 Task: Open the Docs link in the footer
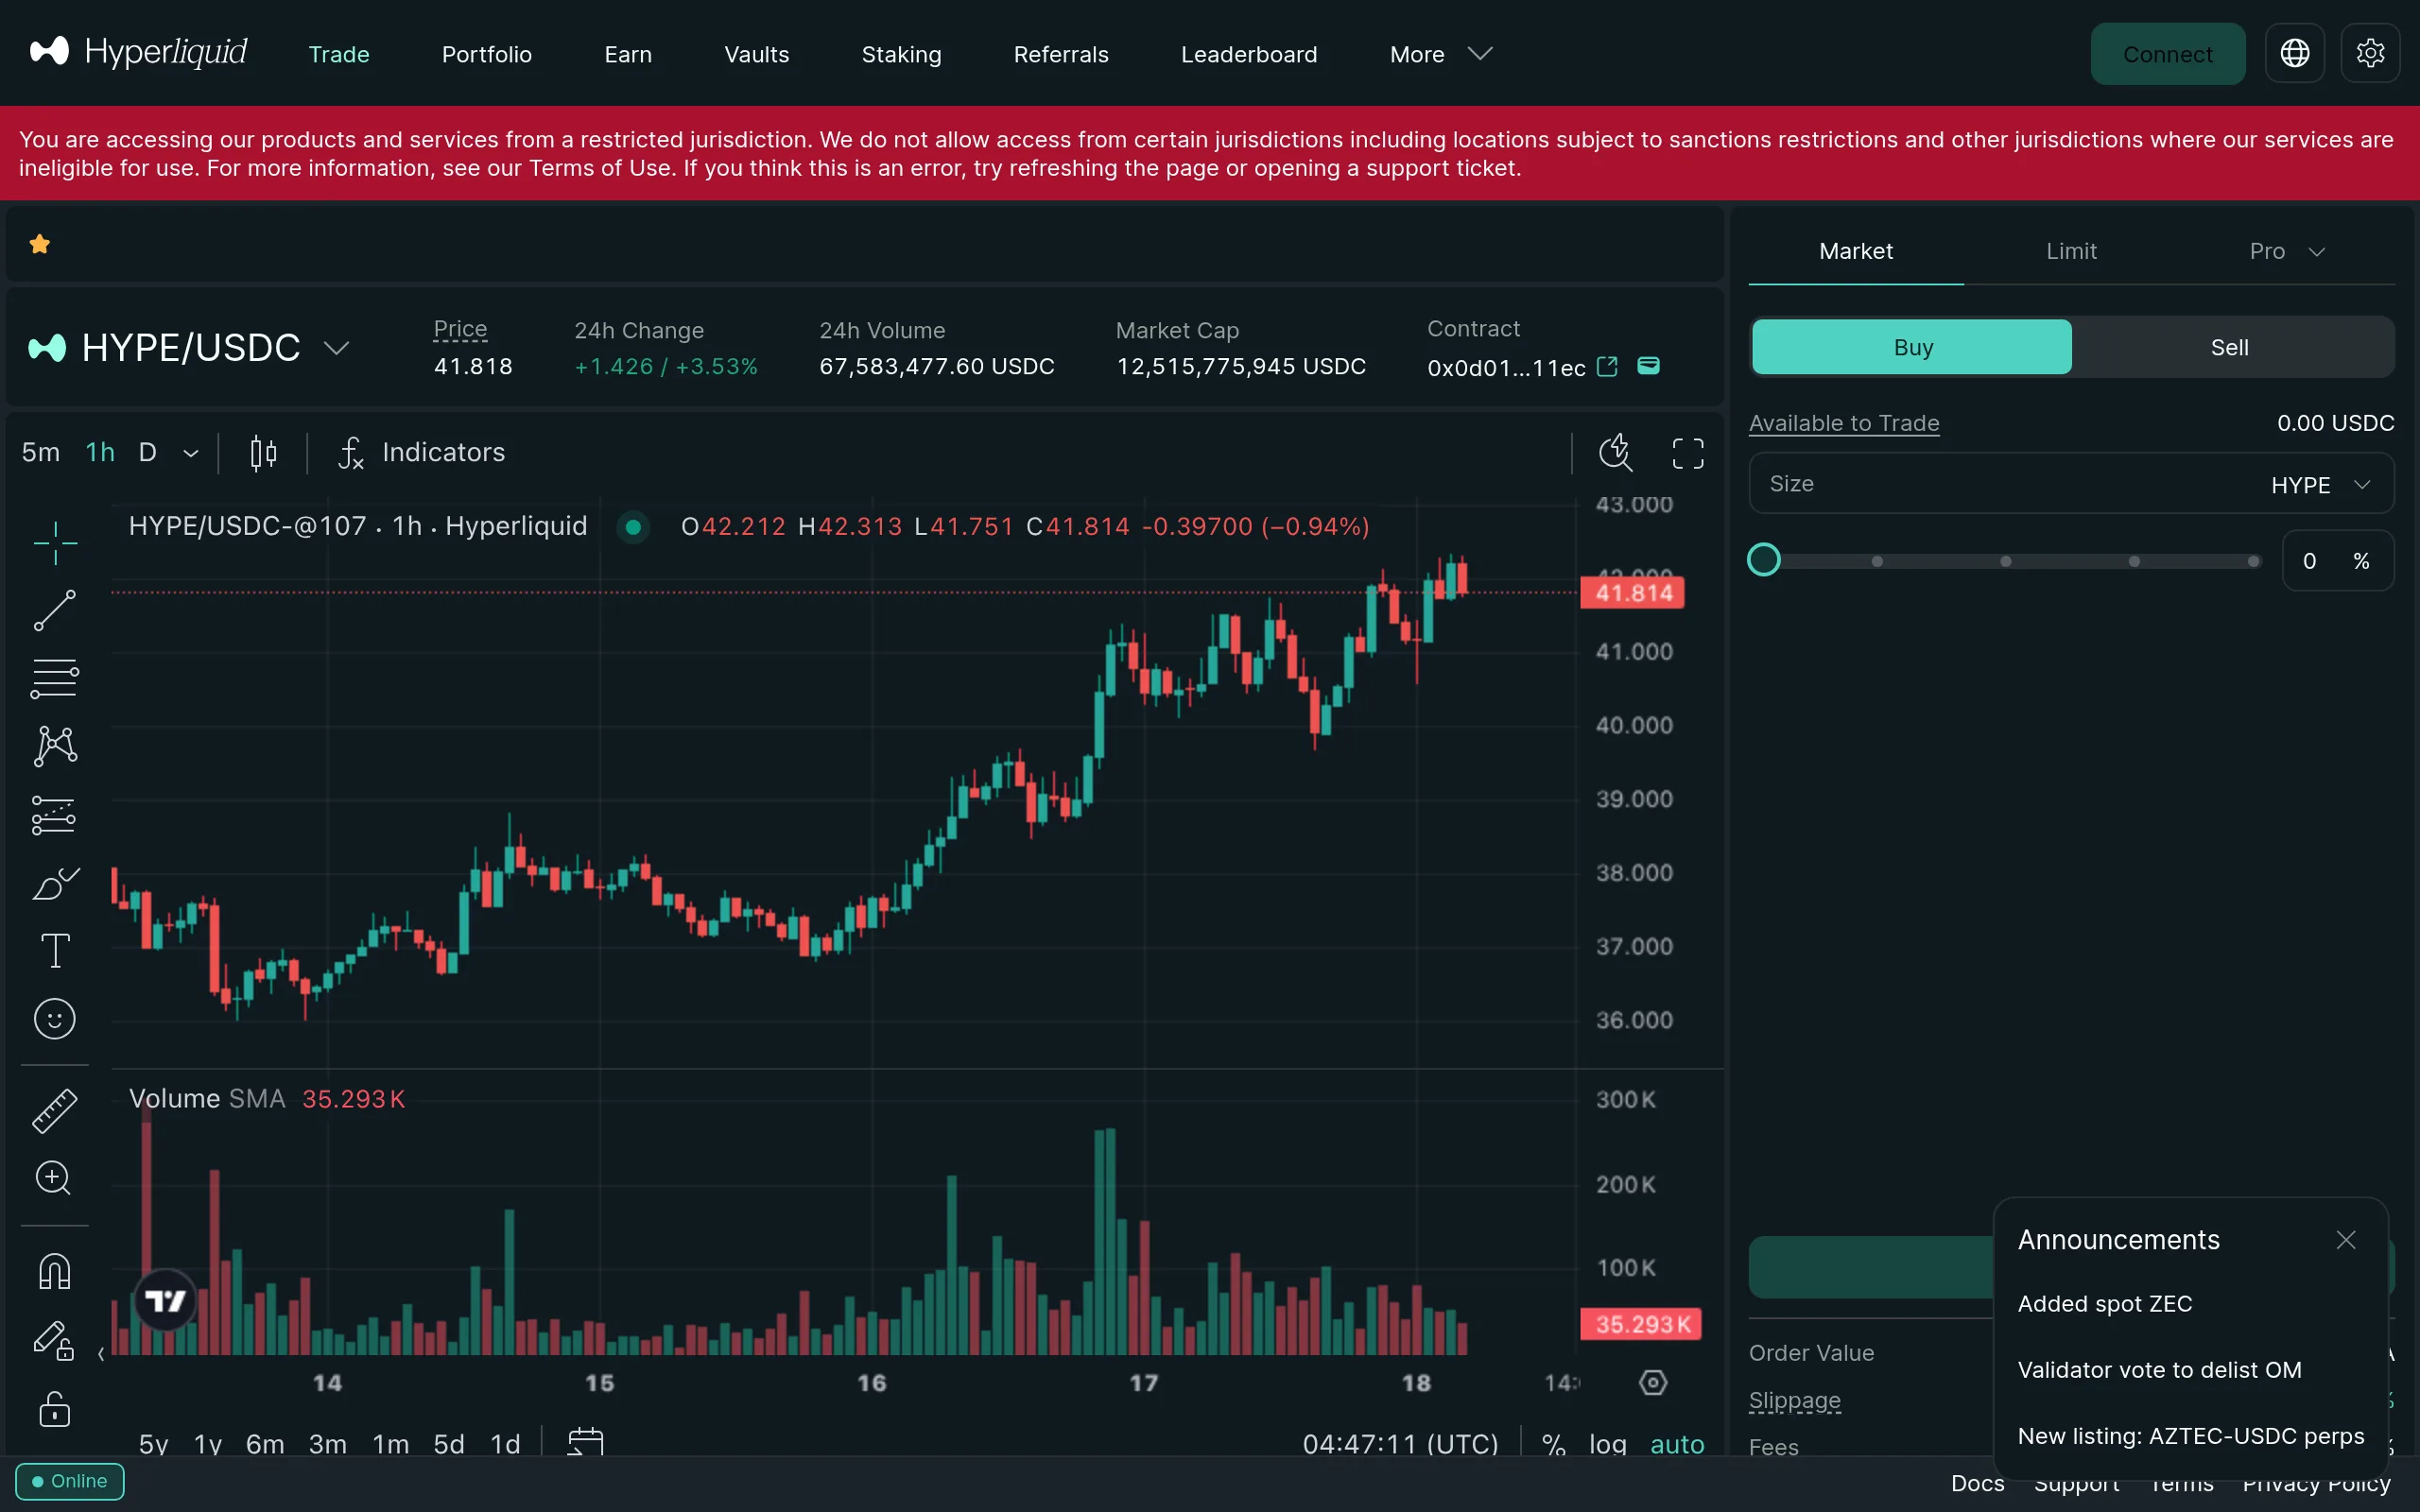tap(1977, 1483)
